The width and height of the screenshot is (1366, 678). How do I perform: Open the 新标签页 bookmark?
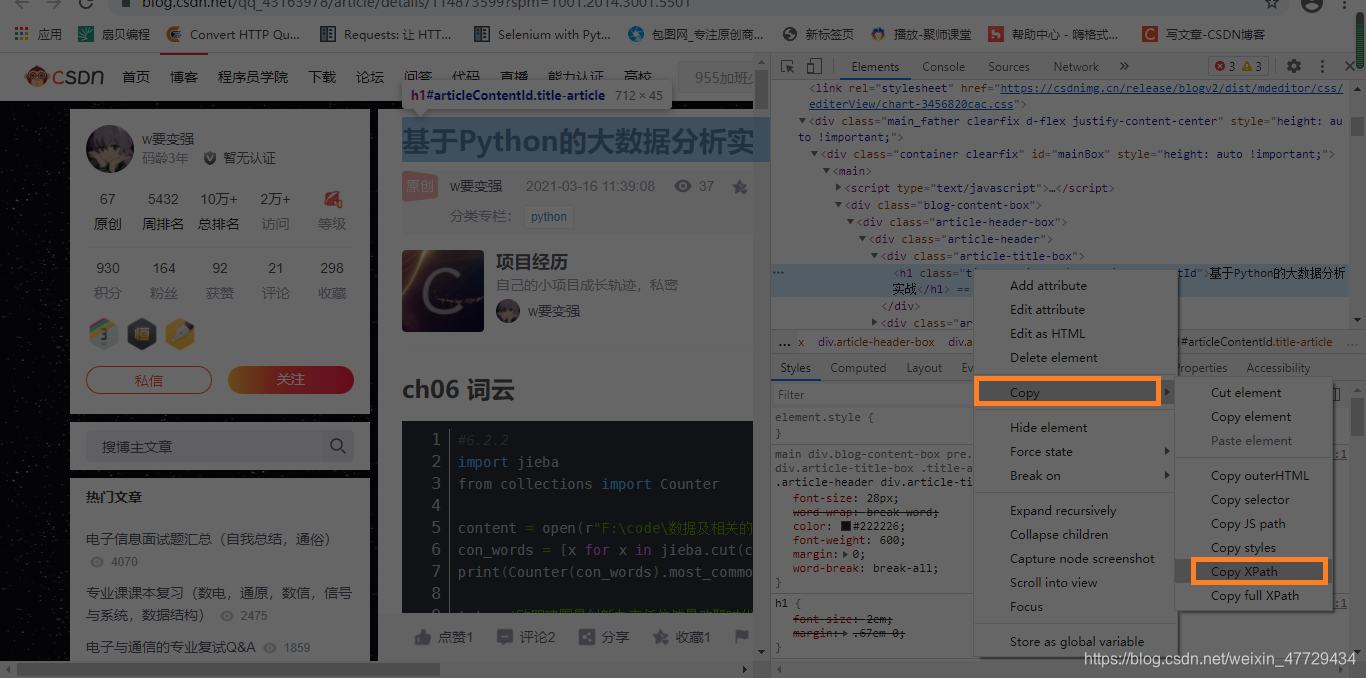[x=818, y=34]
